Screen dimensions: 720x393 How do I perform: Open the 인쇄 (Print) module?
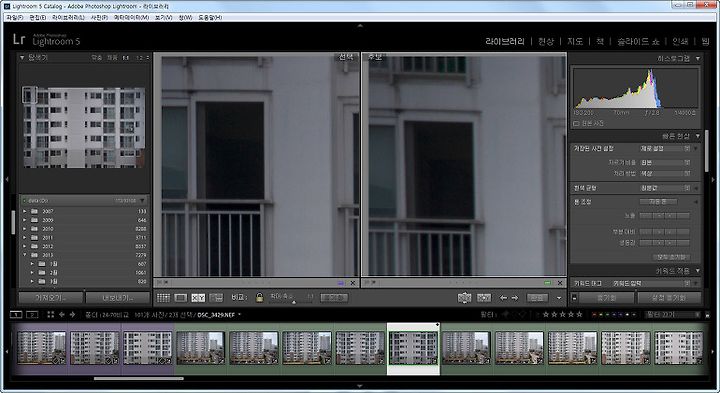coord(680,41)
